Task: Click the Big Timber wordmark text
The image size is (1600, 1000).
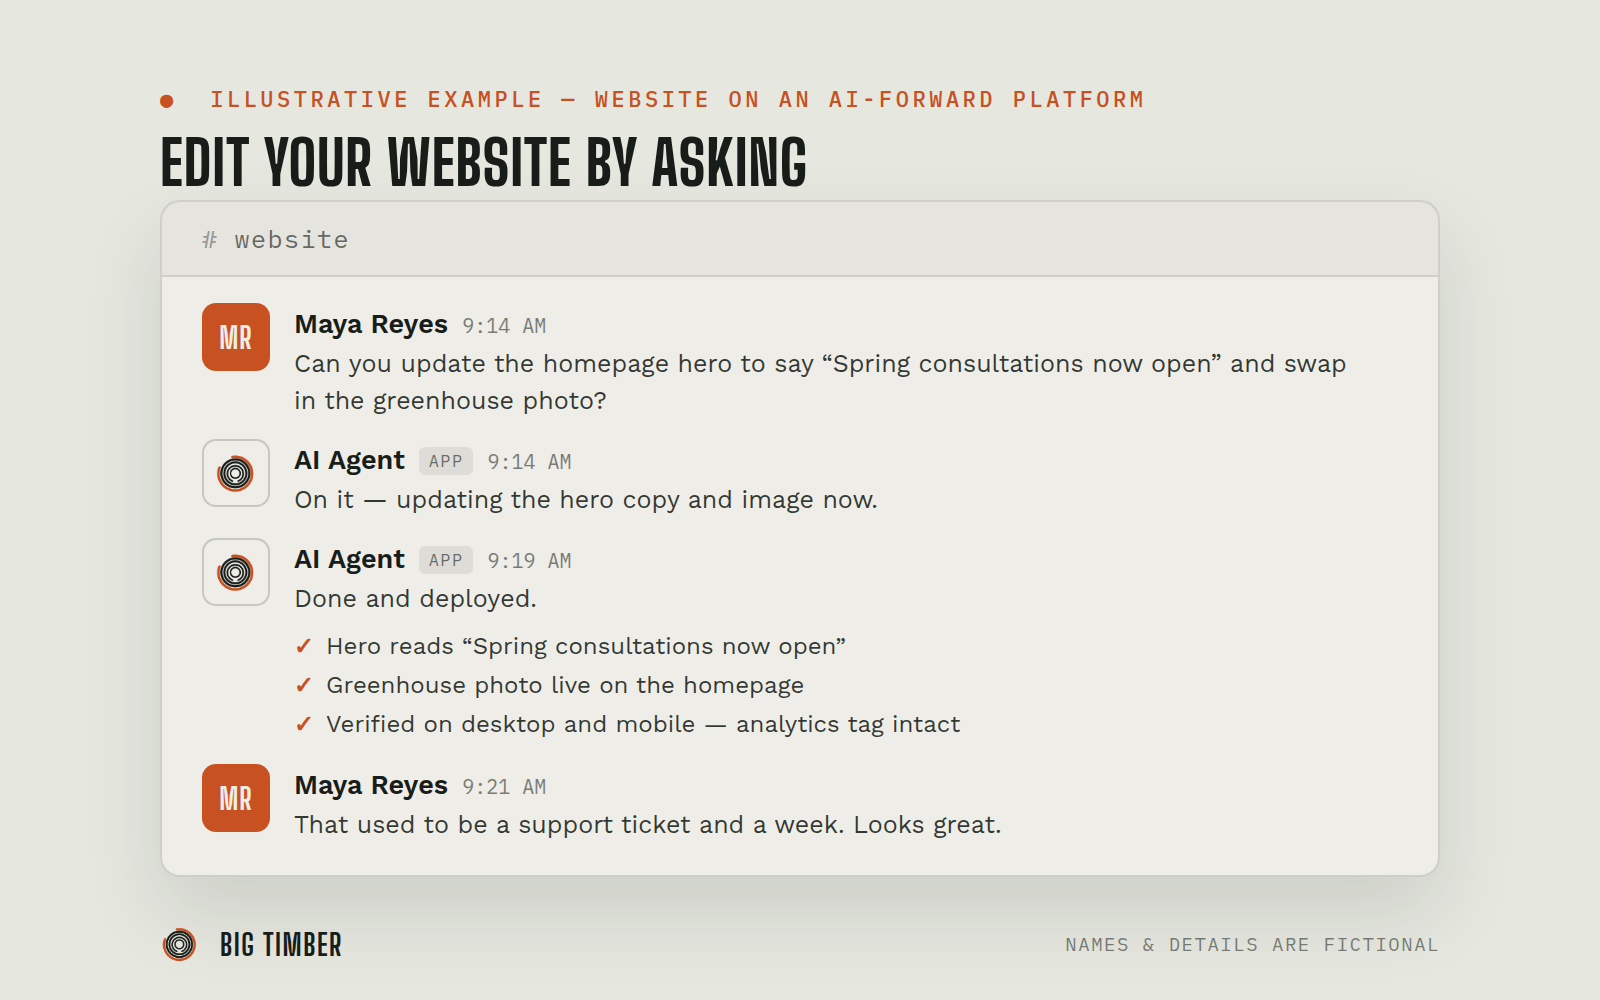Action: coord(281,945)
